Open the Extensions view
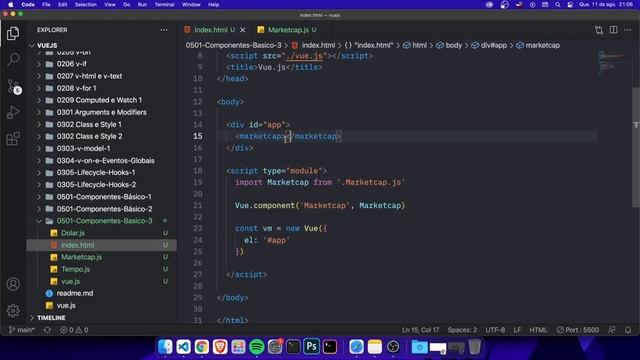The width and height of the screenshot is (640, 360). (x=13, y=138)
